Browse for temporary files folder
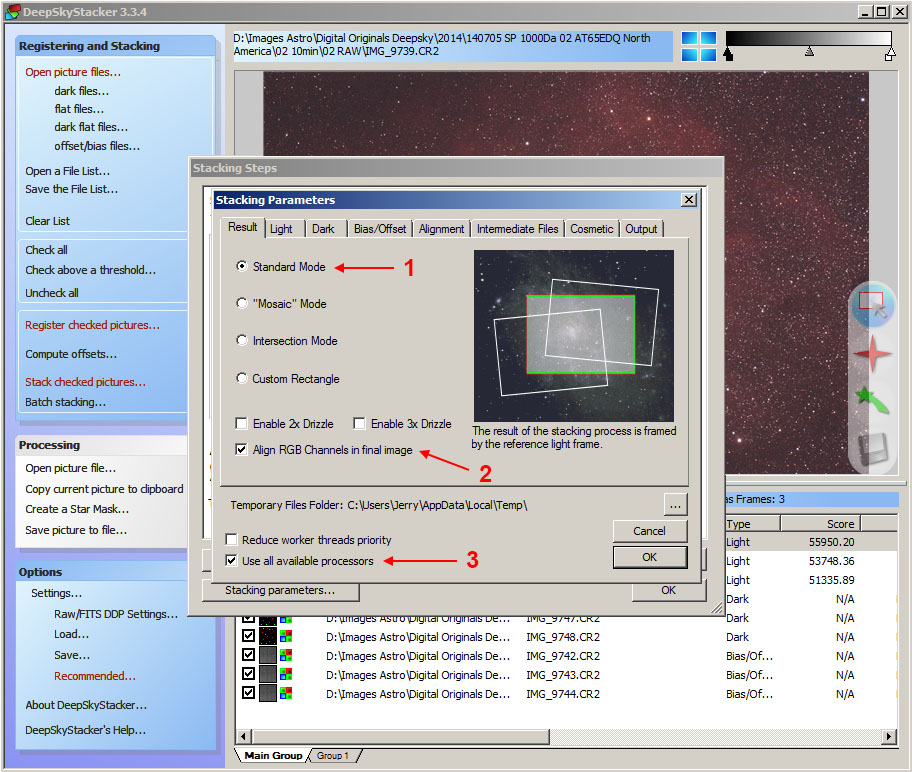The width and height of the screenshot is (912, 772). click(675, 505)
